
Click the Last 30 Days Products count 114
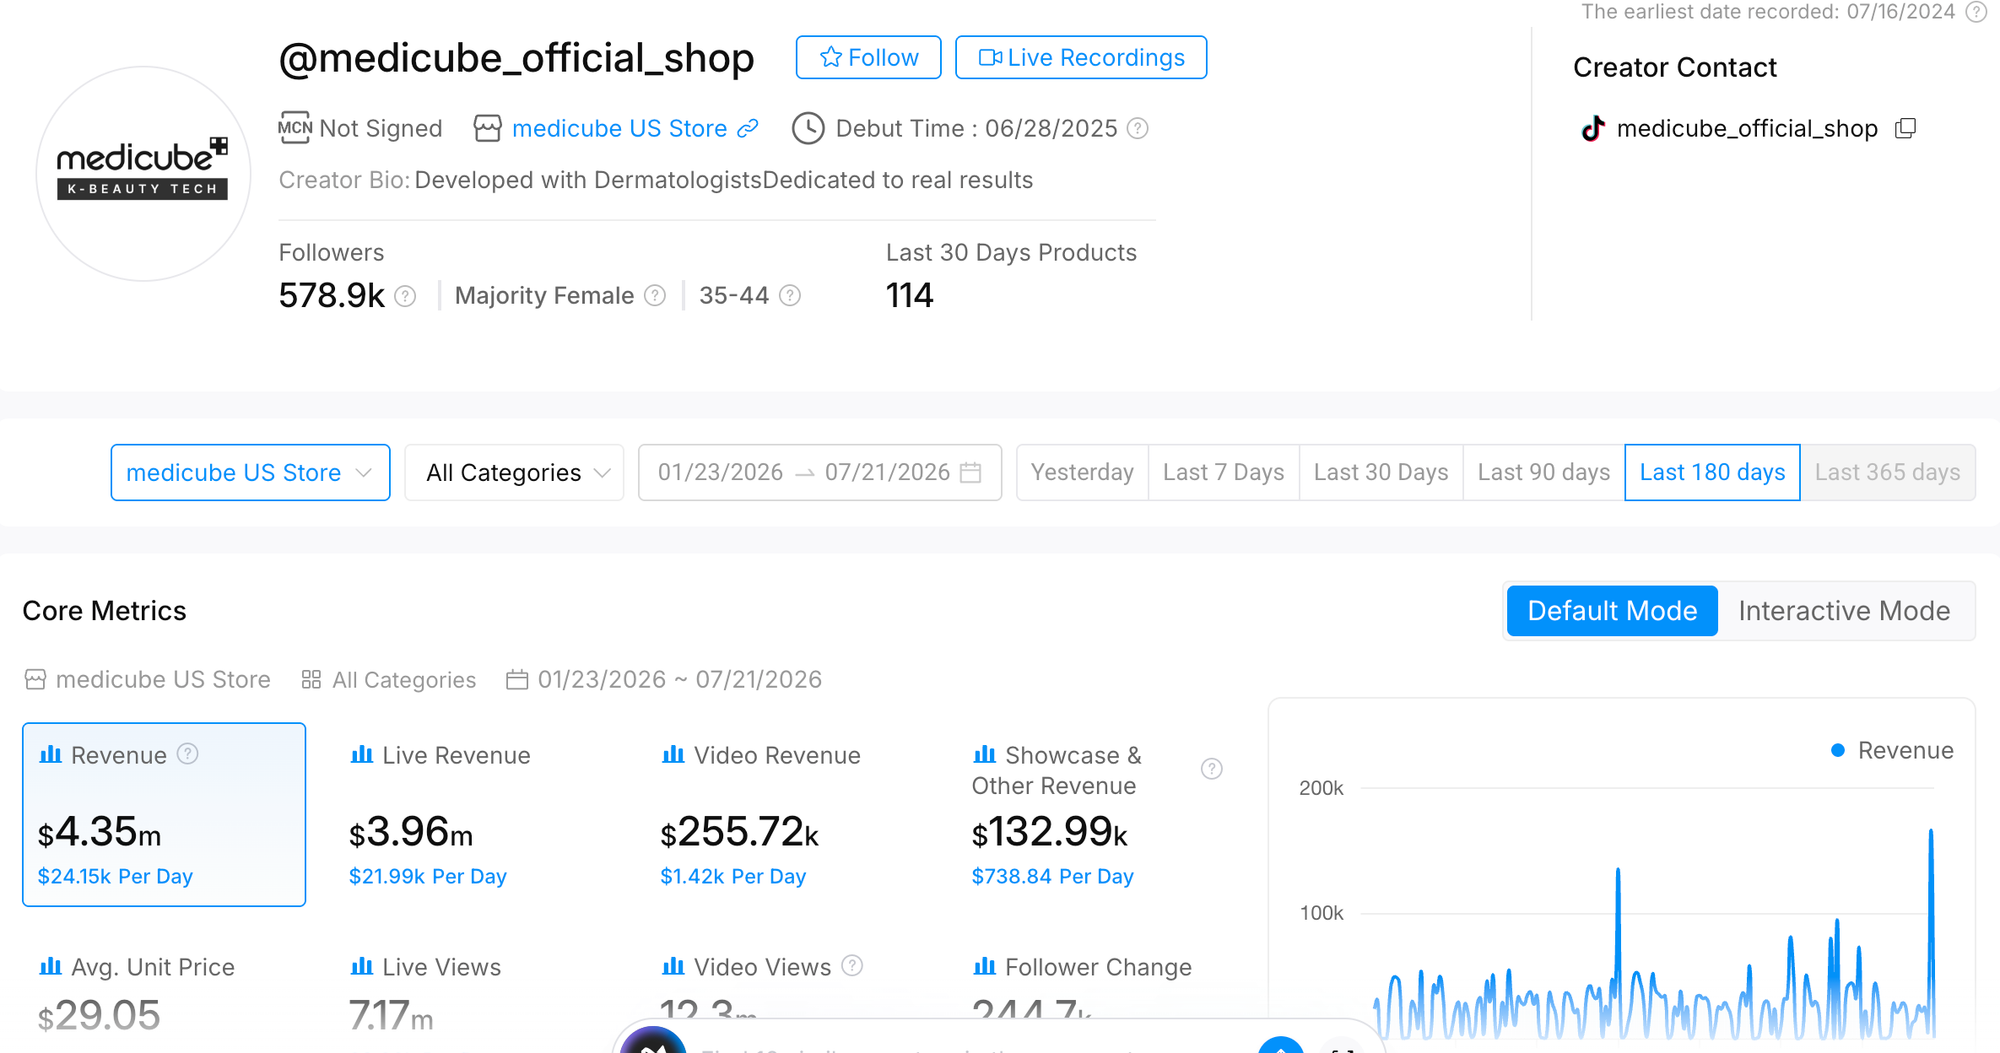(x=910, y=296)
